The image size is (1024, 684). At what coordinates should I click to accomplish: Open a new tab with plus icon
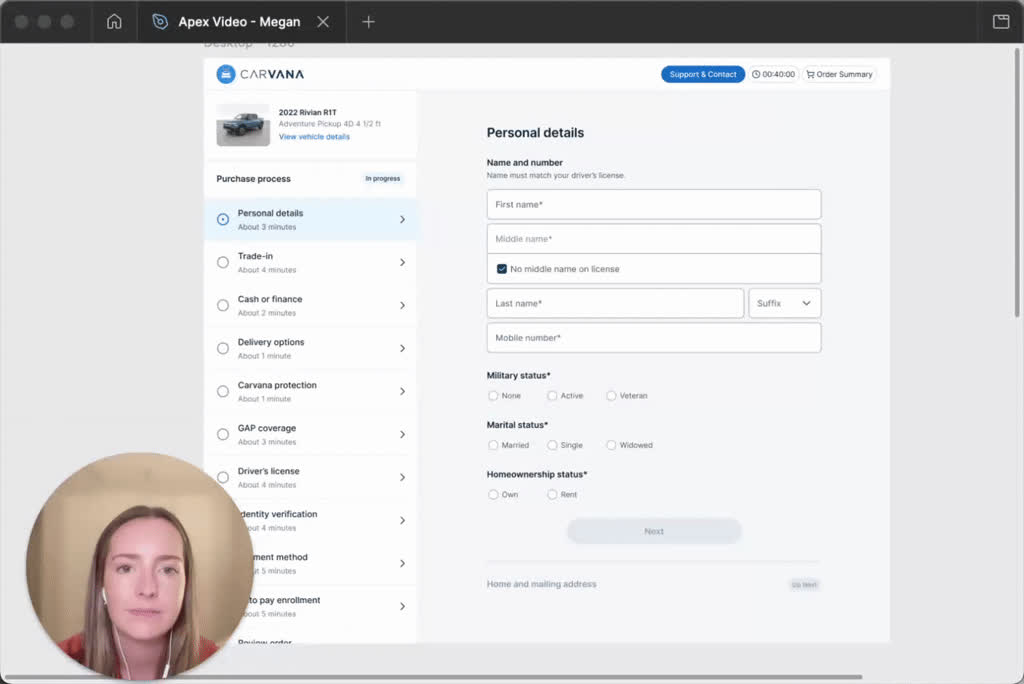pos(368,22)
